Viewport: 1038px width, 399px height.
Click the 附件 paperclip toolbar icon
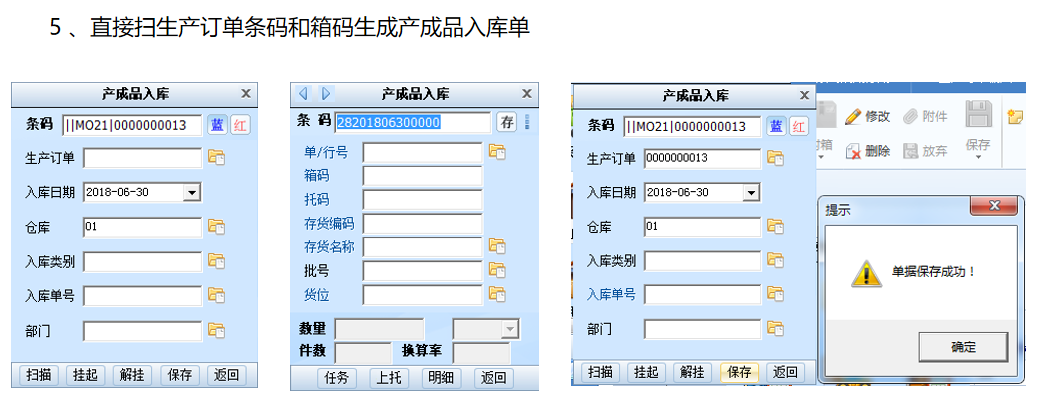(910, 116)
